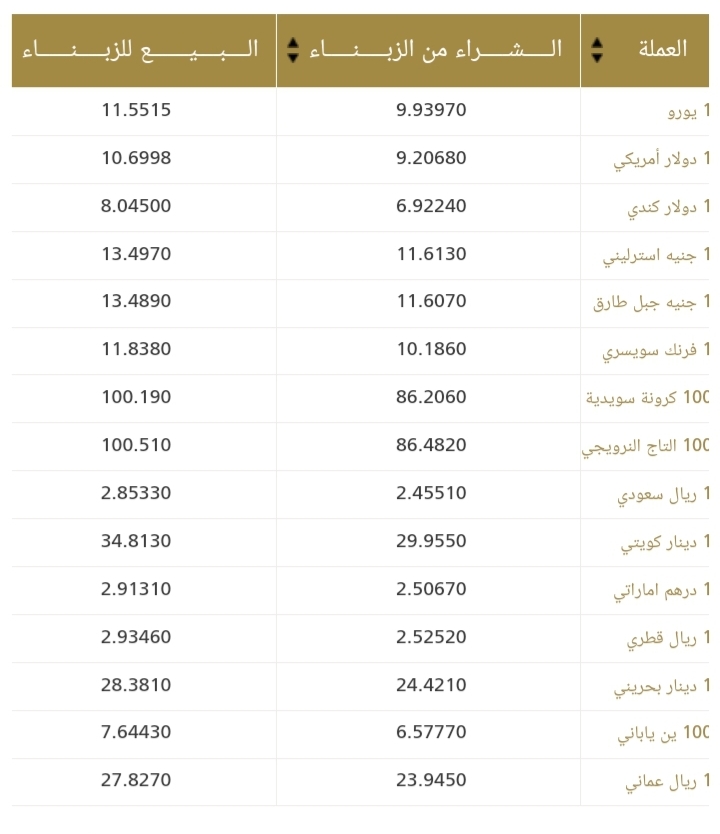Click the العملة column header text
720x834 pixels.
pos(661,48)
